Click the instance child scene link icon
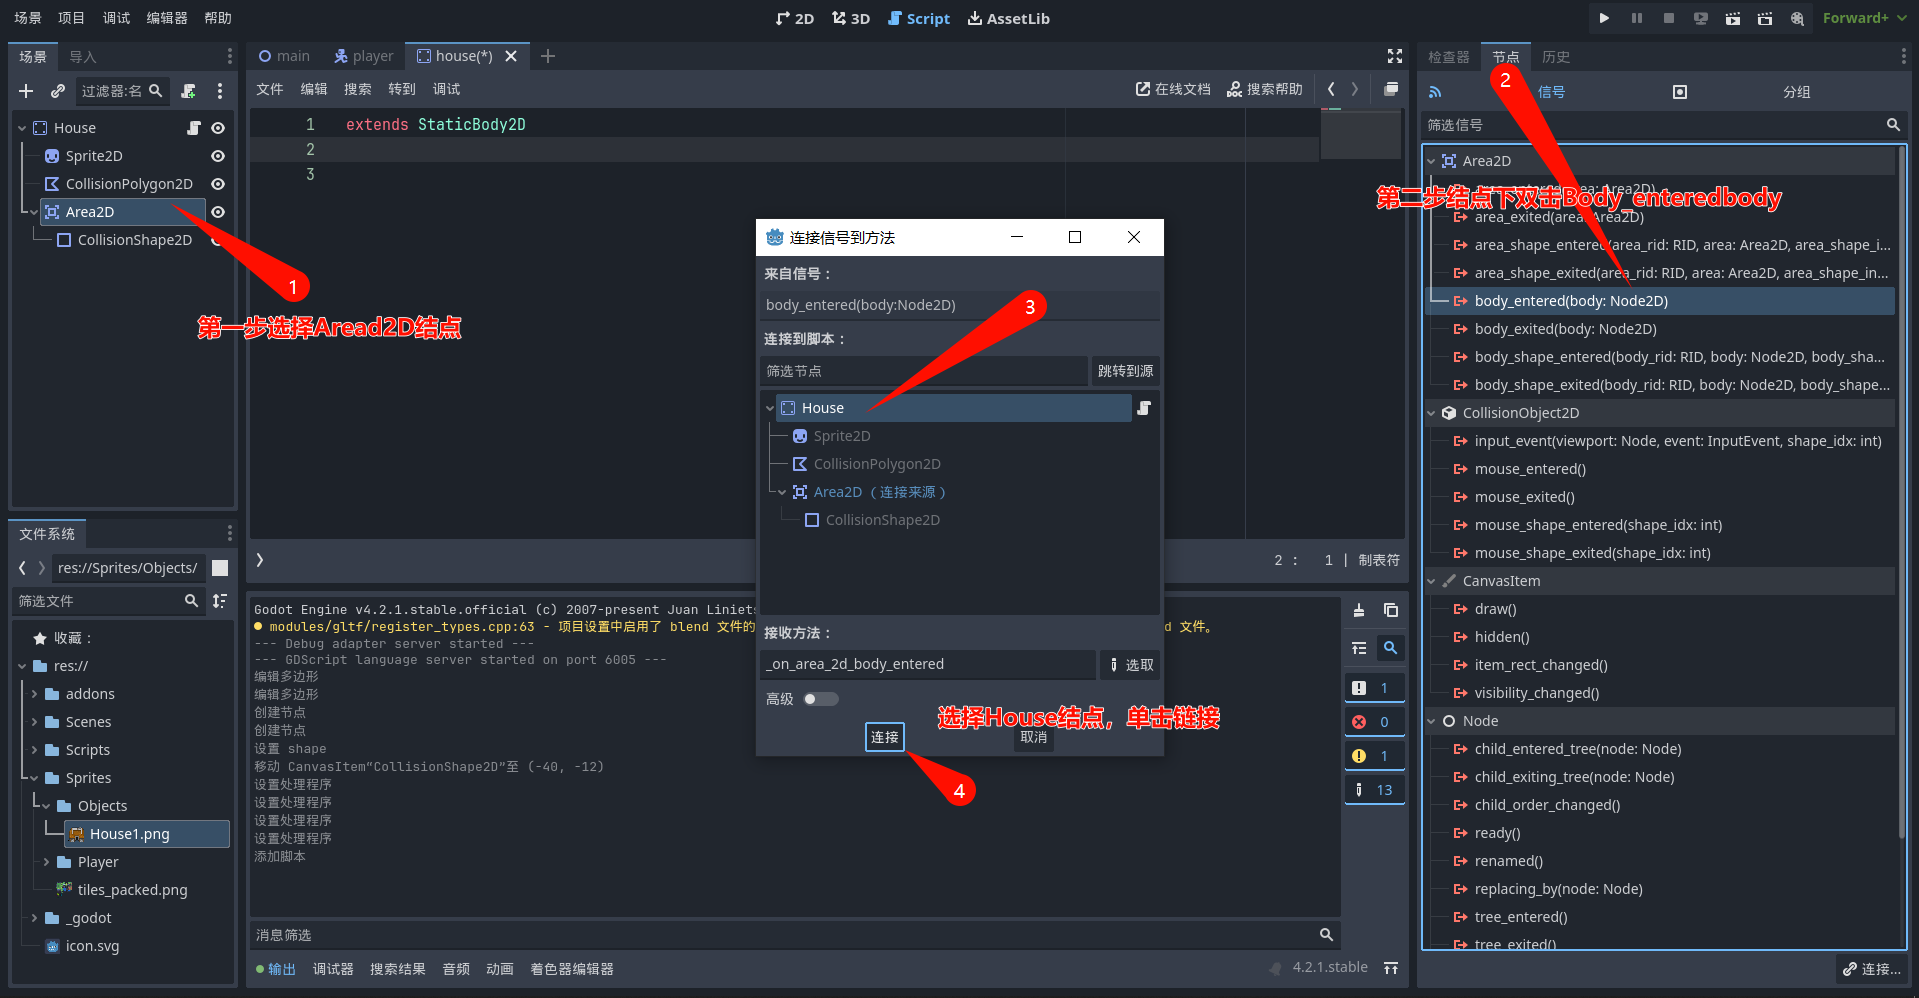Screen dimensions: 1919x998 pyautogui.click(x=58, y=91)
